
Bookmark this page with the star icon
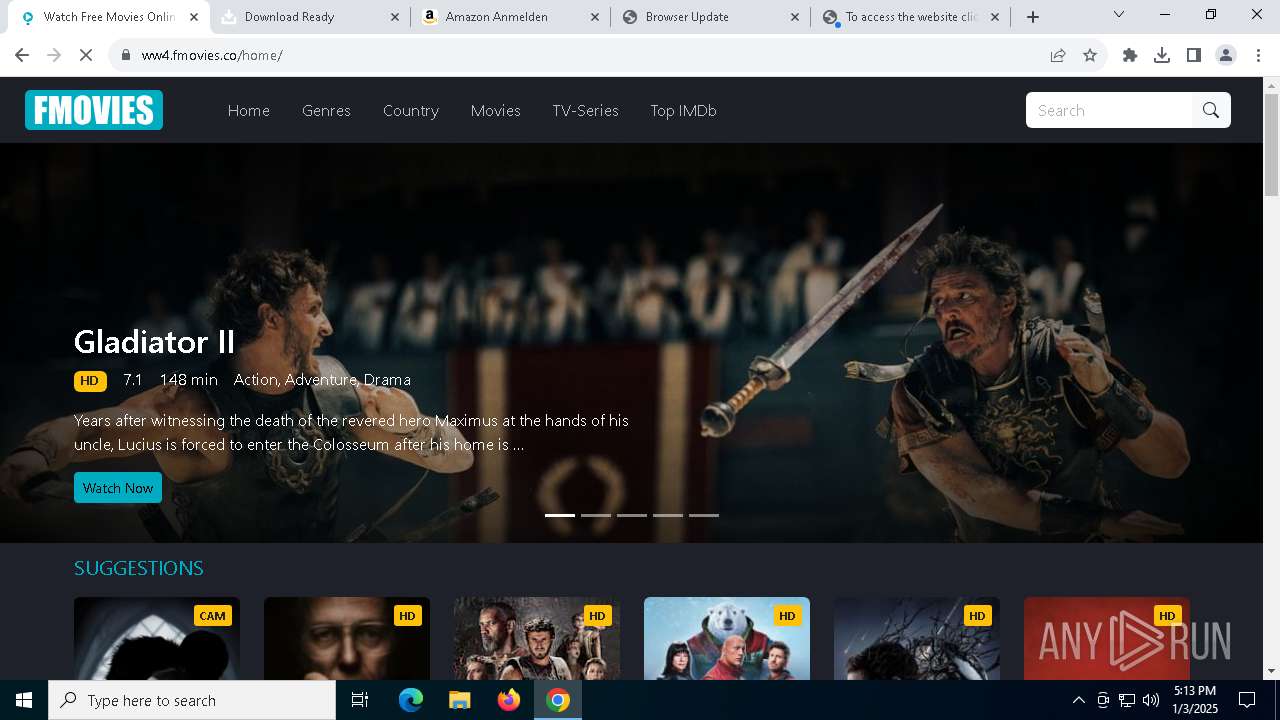(1090, 55)
